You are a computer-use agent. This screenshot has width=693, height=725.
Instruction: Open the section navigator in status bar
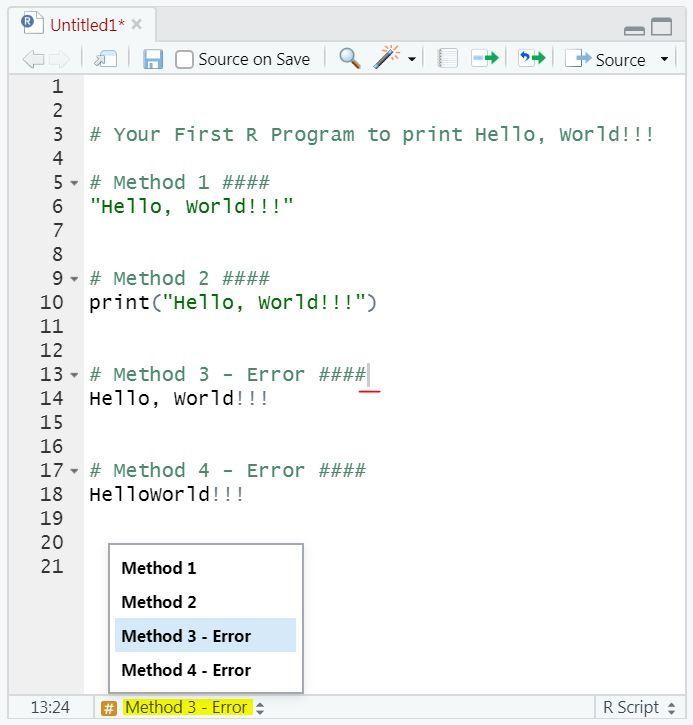pos(194,707)
